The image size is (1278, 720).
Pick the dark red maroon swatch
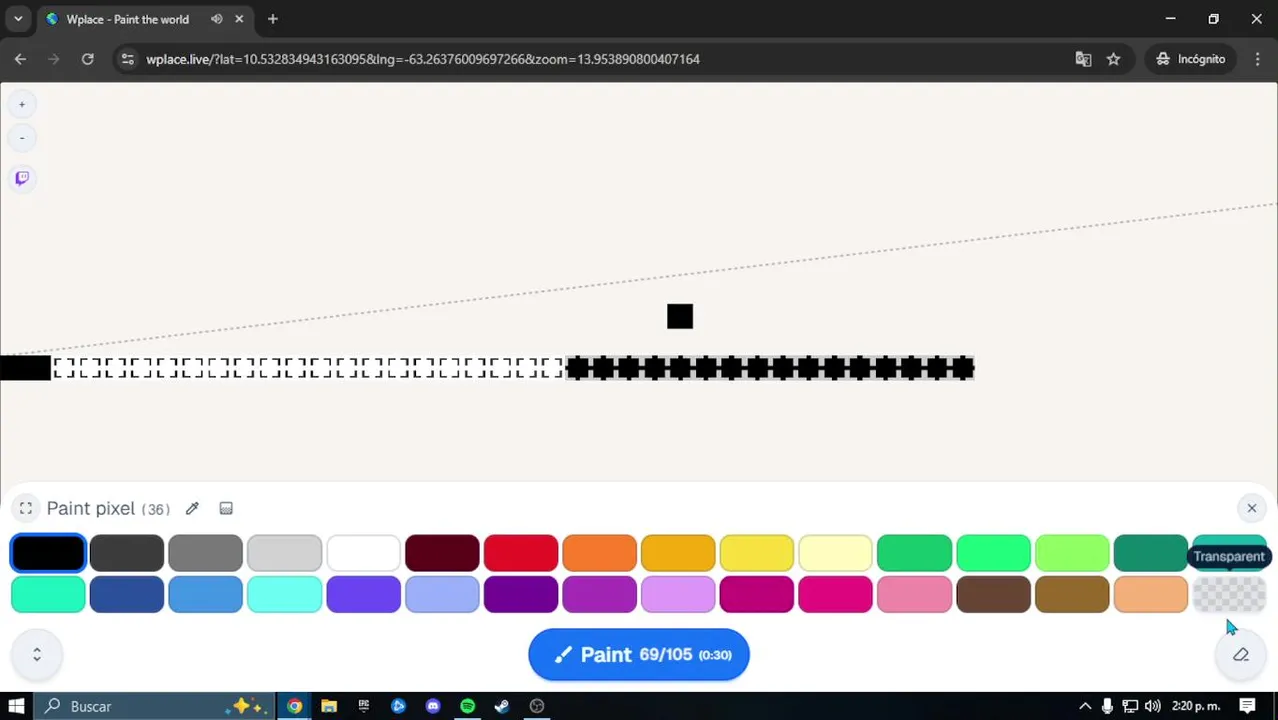tap(442, 553)
